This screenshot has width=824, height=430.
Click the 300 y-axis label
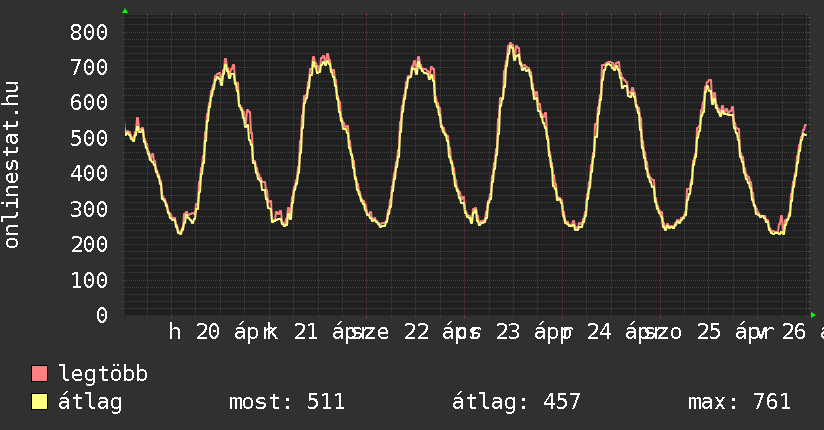(x=89, y=209)
